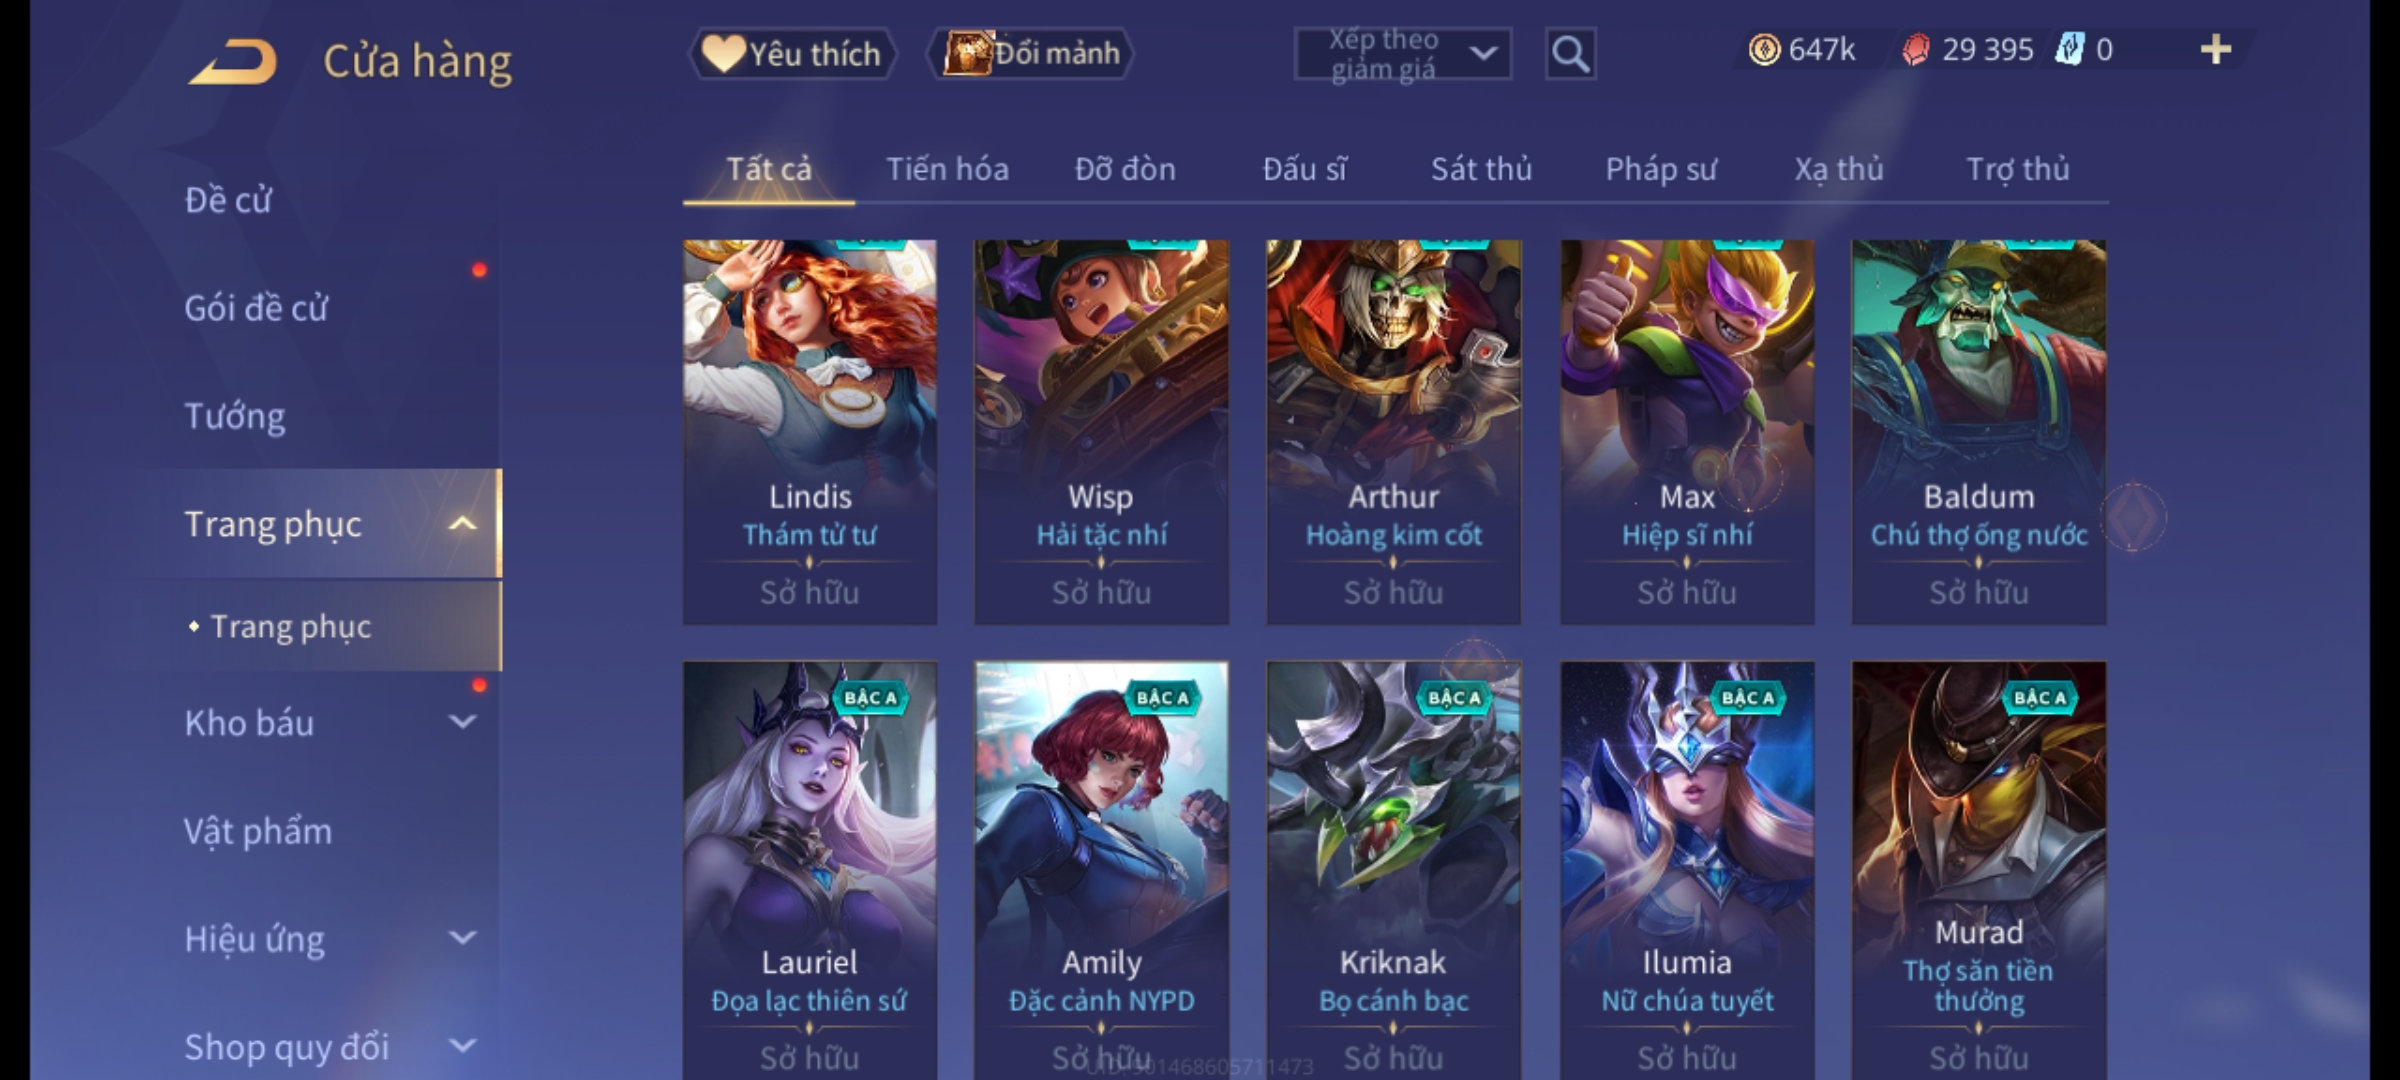The height and width of the screenshot is (1080, 2400).
Task: Open the Tướng menu item
Action: [235, 415]
